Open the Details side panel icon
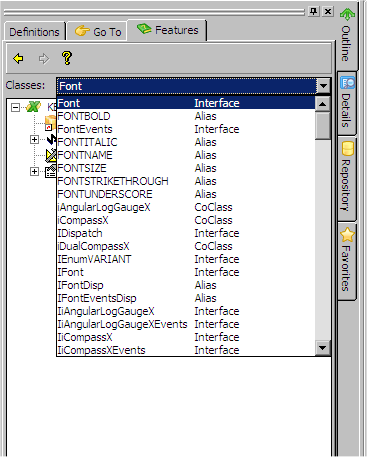Image resolution: width=367 pixels, height=457 pixels. pos(347,83)
